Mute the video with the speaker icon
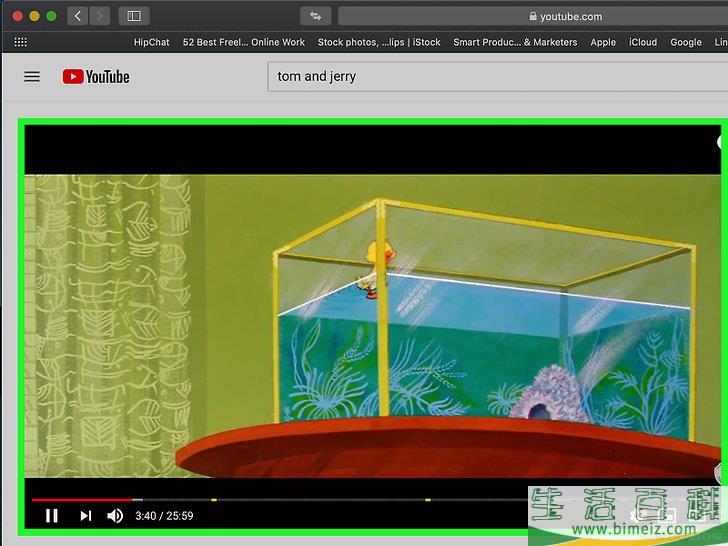 coord(115,515)
